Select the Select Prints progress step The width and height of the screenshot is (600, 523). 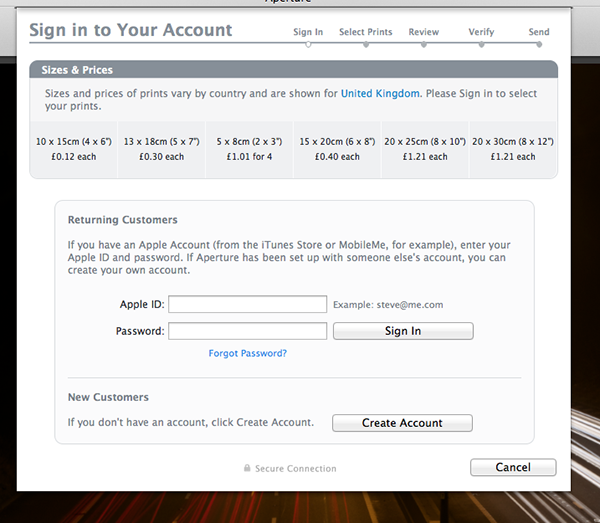tap(366, 32)
